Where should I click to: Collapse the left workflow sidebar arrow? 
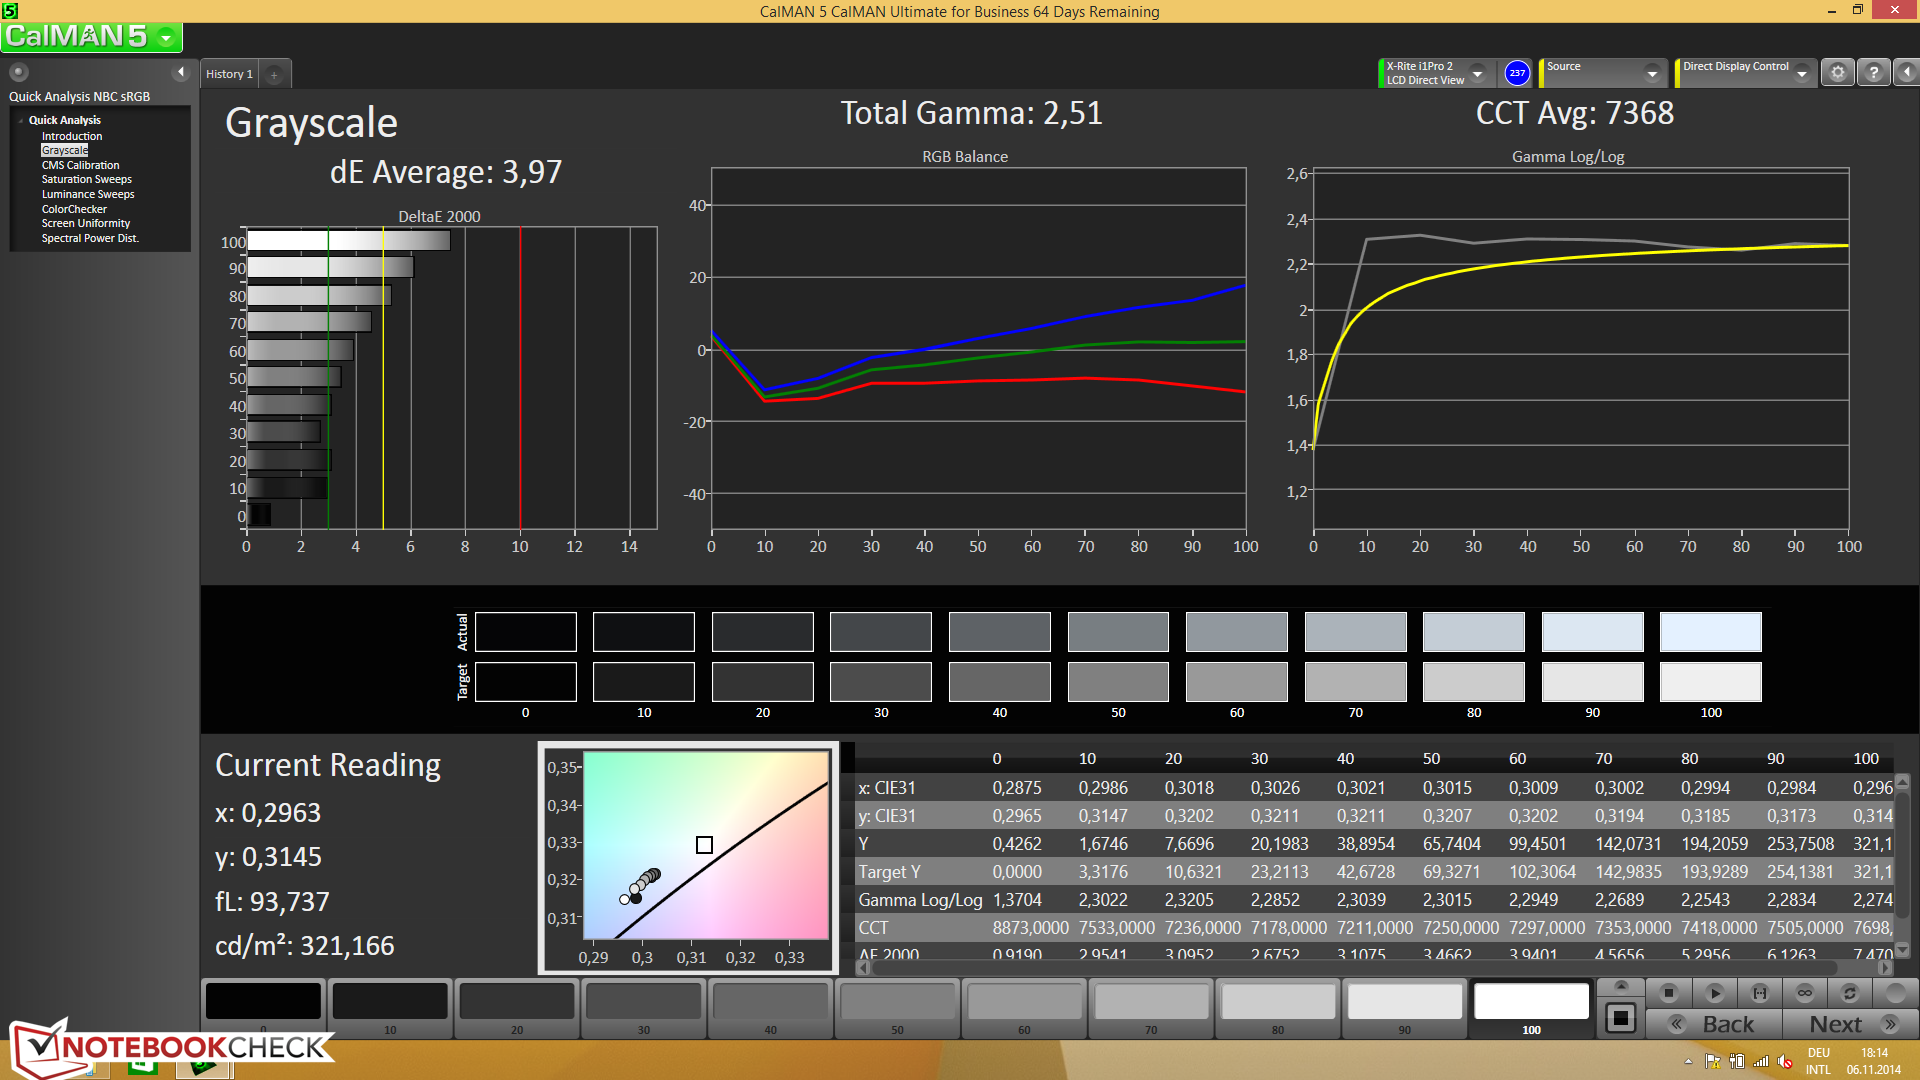[181, 72]
